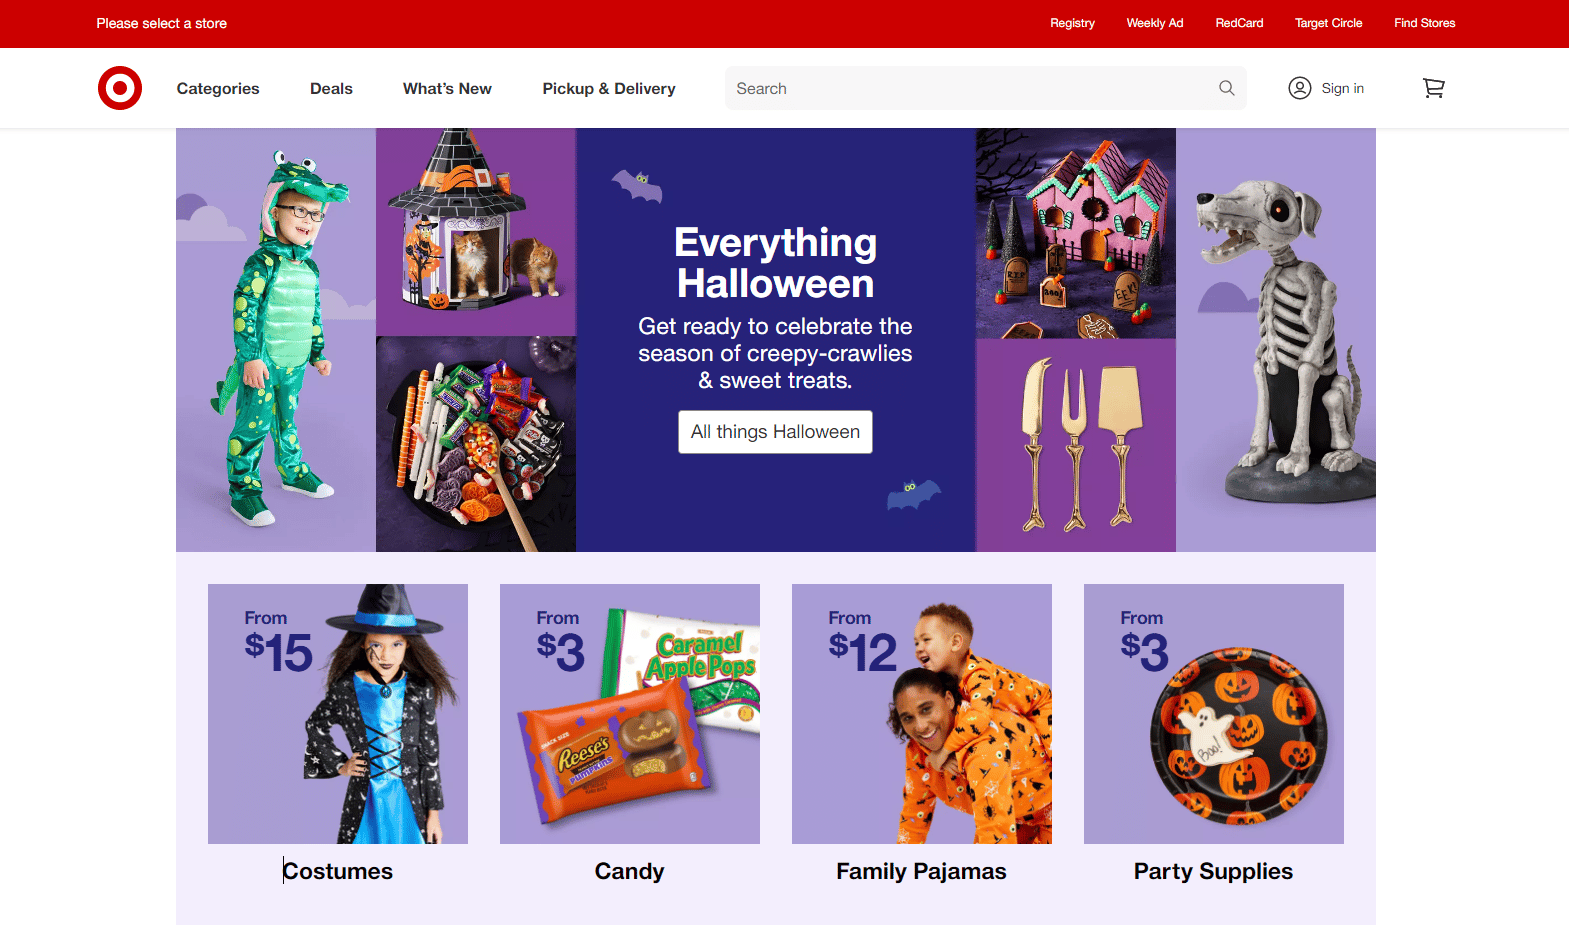Screen dimensions: 1569x925
Task: Open the shopping cart icon
Action: tap(1433, 88)
